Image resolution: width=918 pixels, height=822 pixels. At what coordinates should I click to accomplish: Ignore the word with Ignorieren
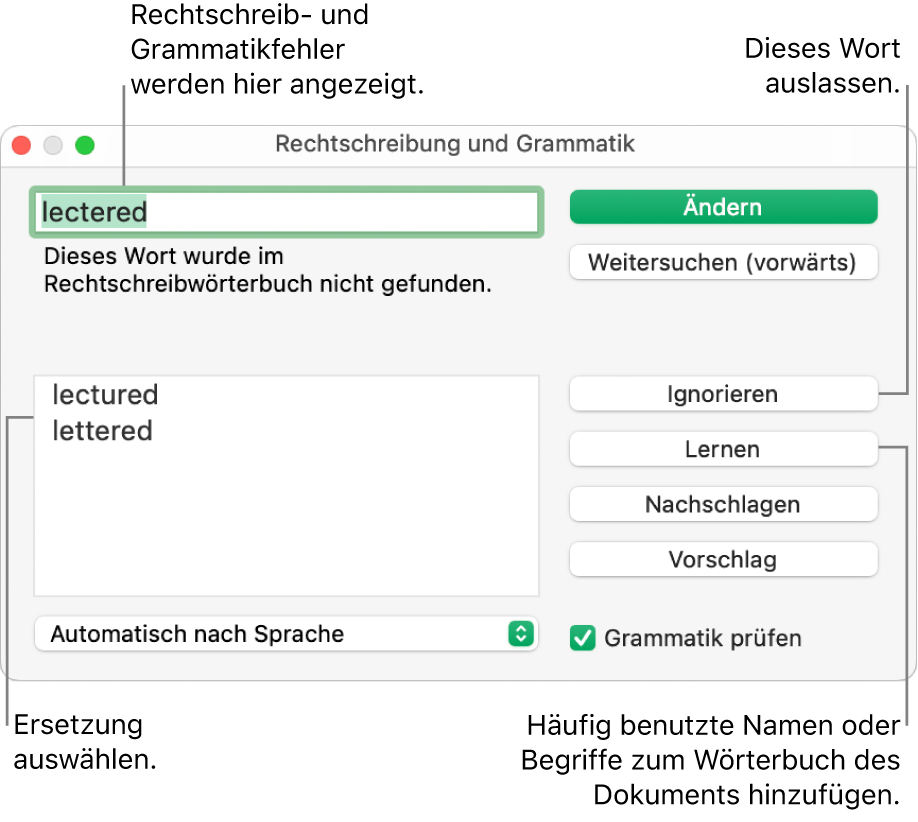click(x=723, y=394)
